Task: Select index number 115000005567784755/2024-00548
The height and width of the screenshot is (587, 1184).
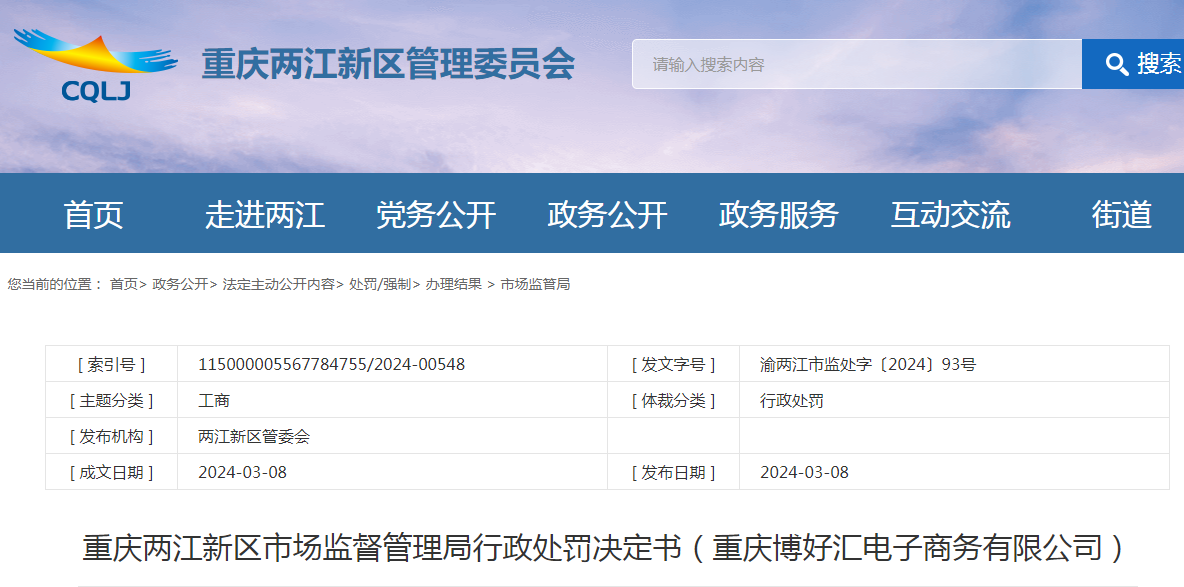Action: click(x=331, y=365)
